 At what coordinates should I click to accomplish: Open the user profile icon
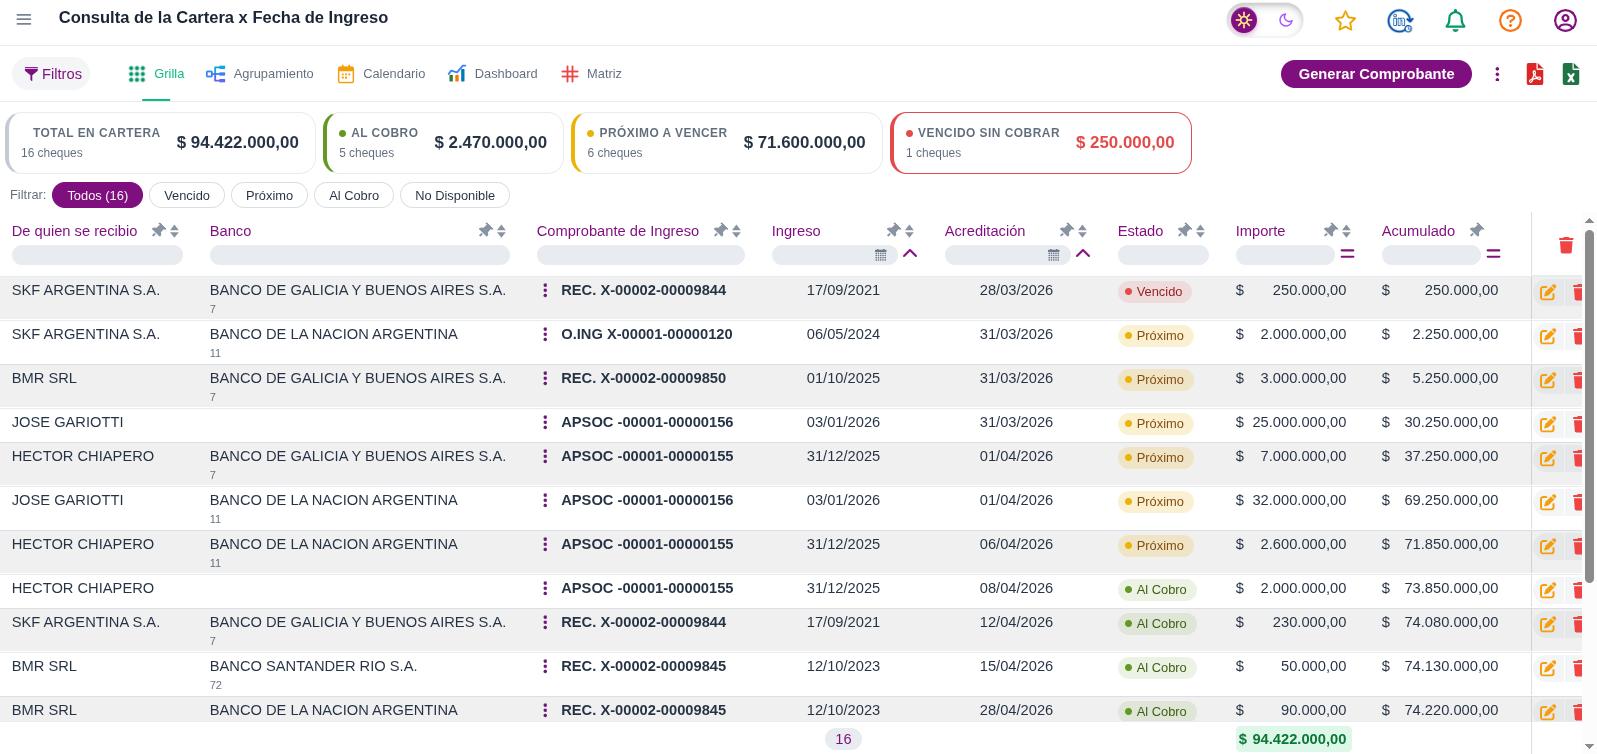click(x=1565, y=20)
